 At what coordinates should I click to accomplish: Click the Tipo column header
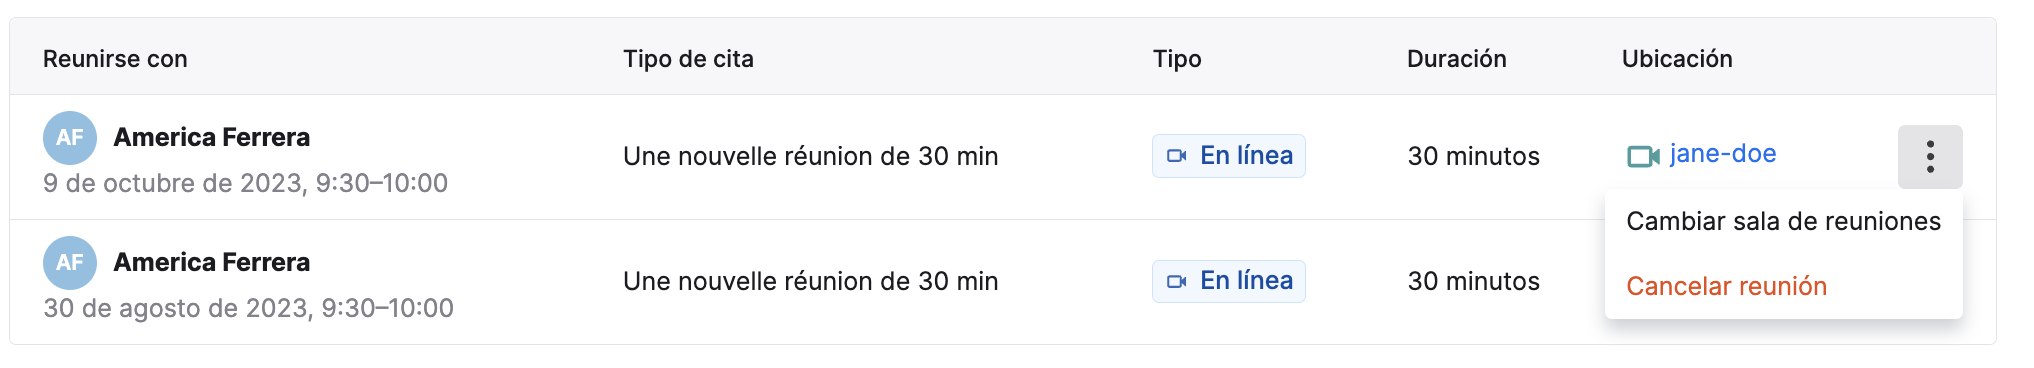tap(1177, 59)
